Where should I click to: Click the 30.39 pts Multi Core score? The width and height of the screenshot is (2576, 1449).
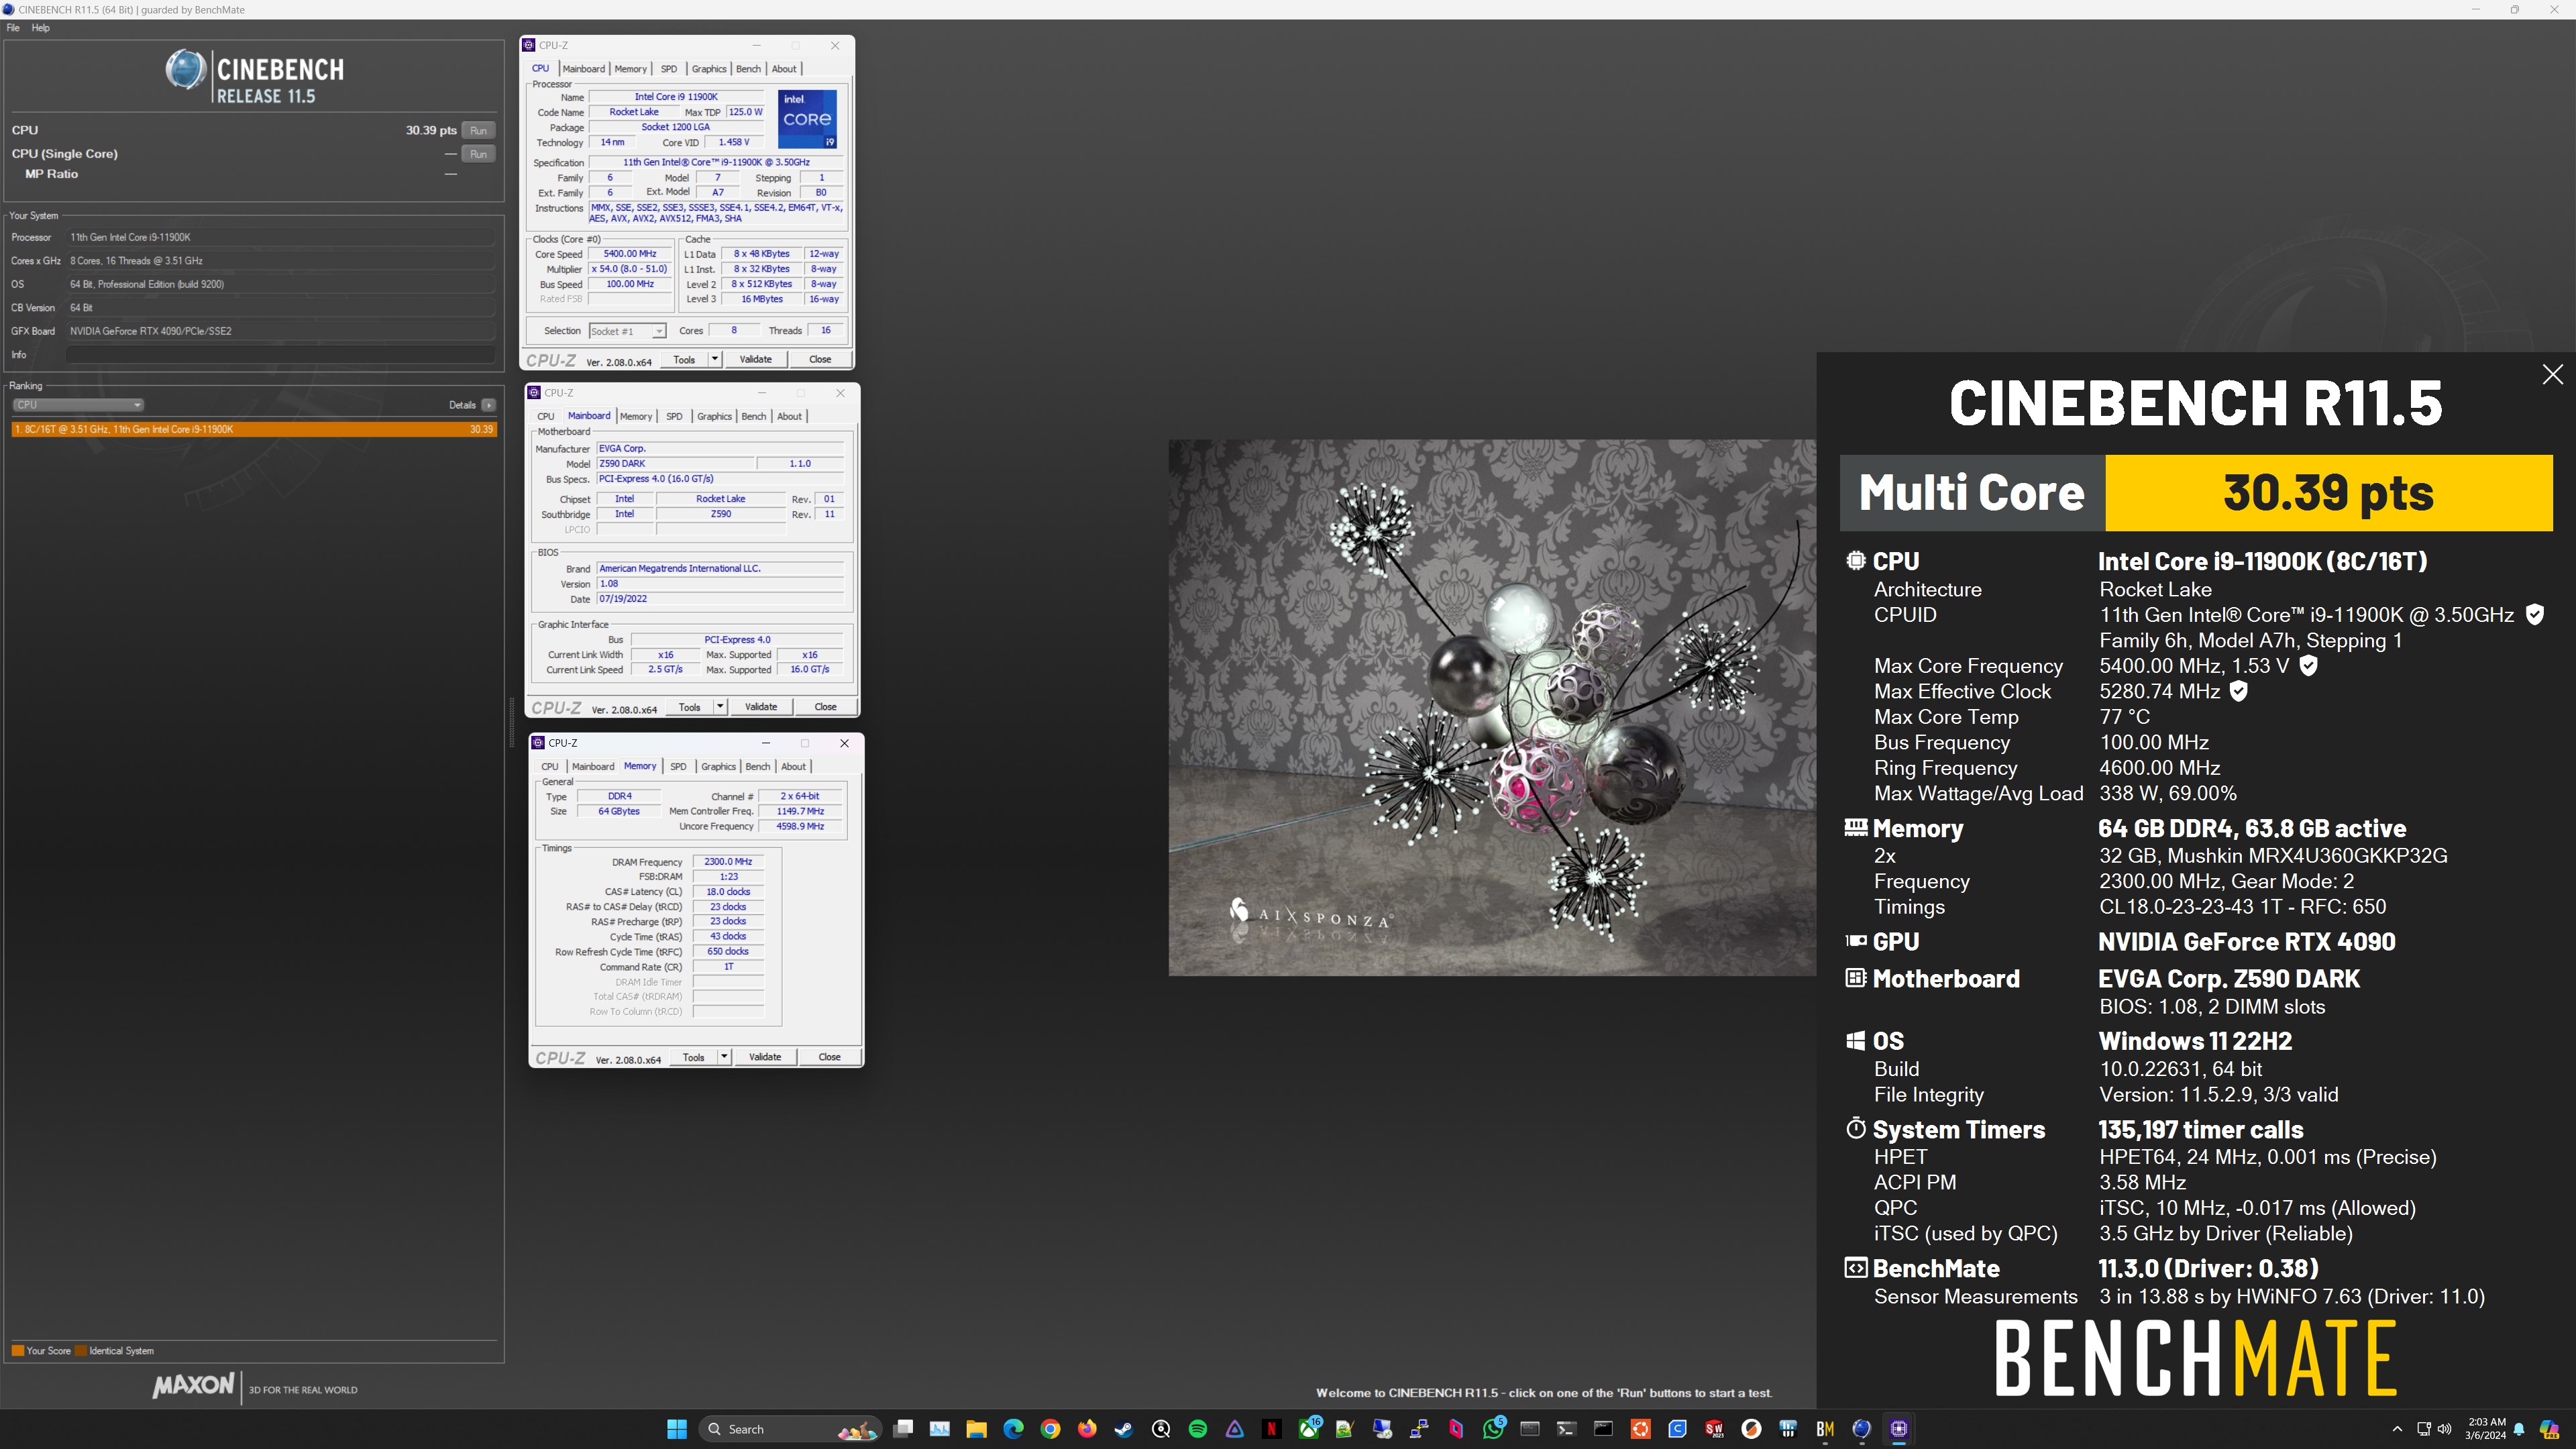(x=2328, y=493)
